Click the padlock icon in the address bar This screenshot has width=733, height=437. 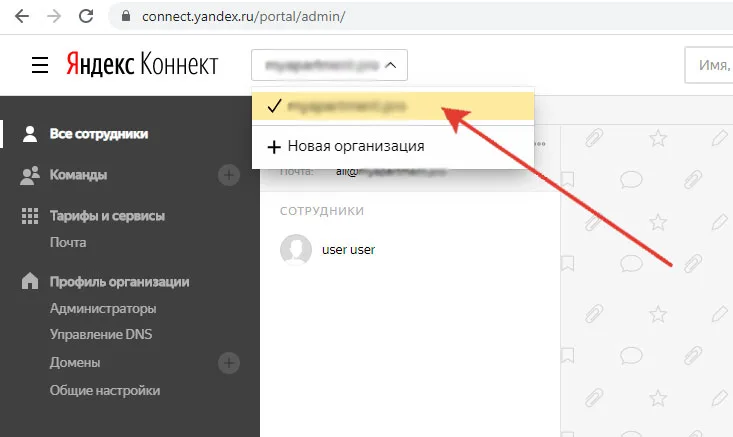(125, 16)
